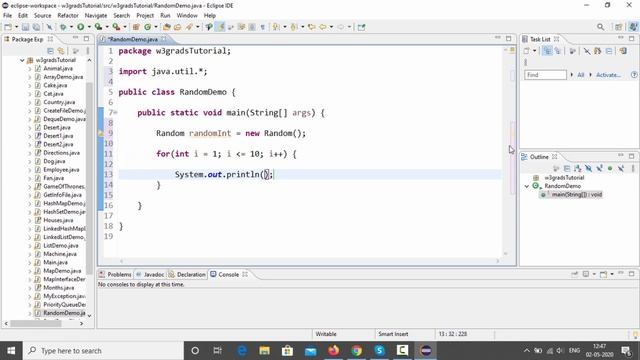Open dropdown arrow beside Back navigation arrow

coord(331,27)
